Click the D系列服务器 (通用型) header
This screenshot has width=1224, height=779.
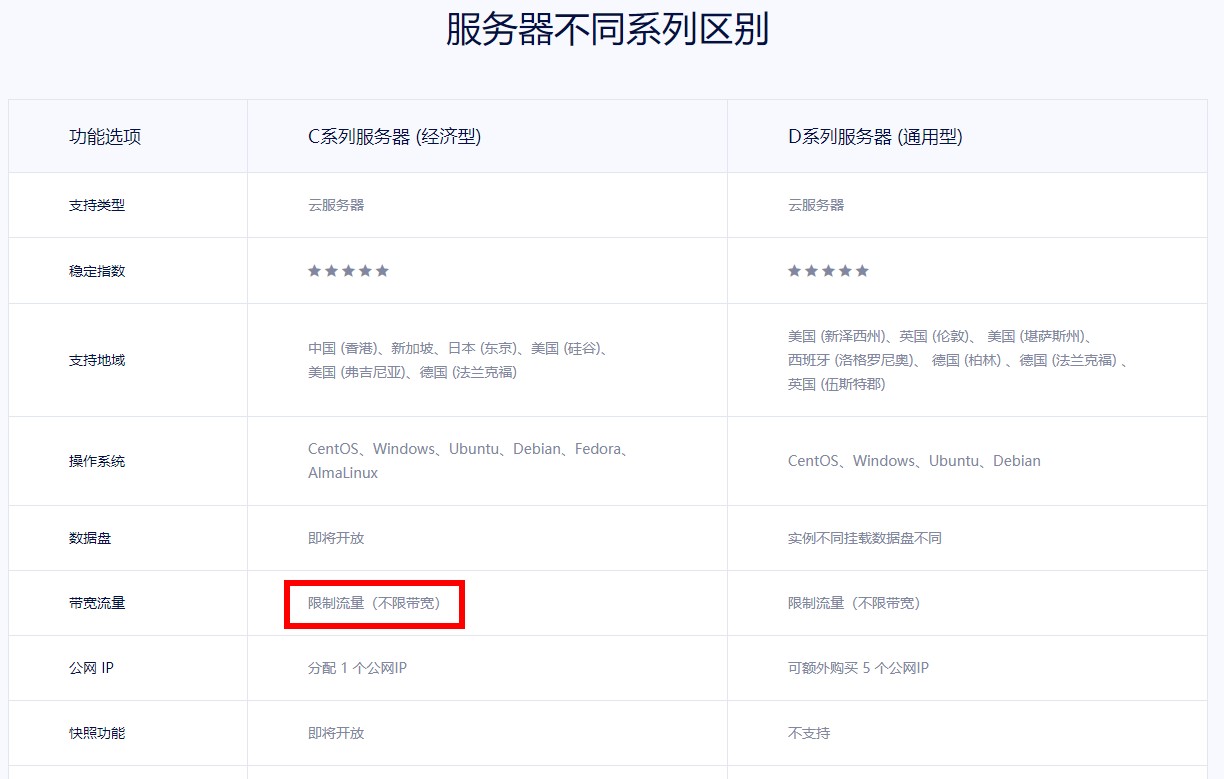pyautogui.click(x=875, y=137)
